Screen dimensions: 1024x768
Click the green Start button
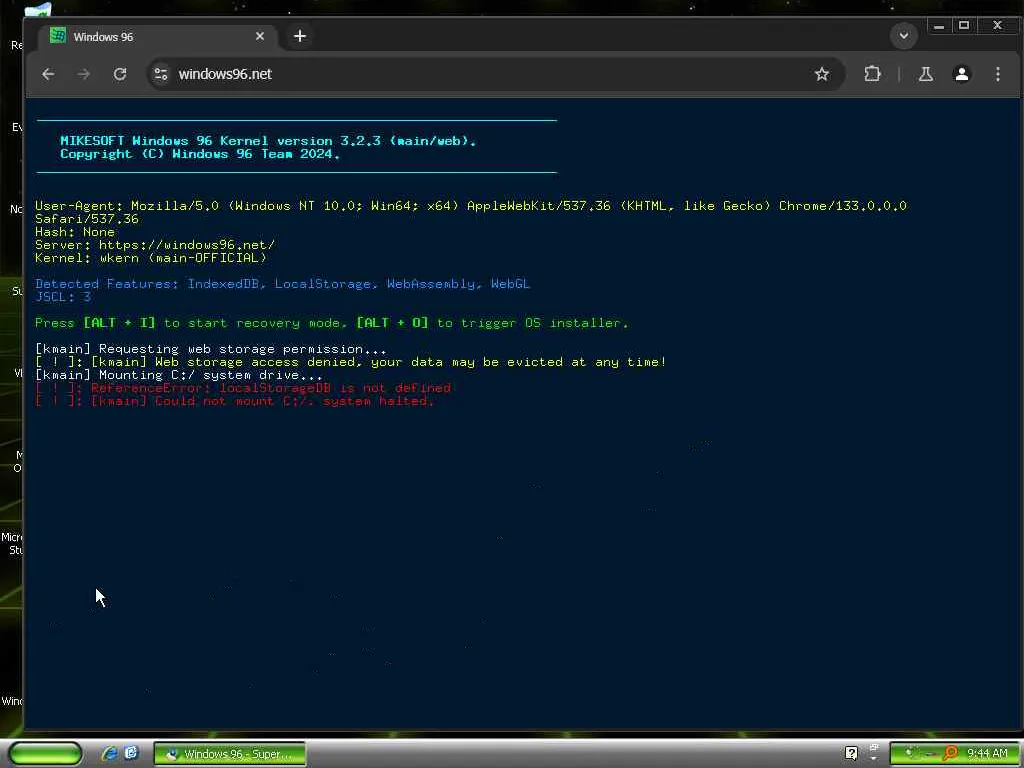tap(44, 754)
